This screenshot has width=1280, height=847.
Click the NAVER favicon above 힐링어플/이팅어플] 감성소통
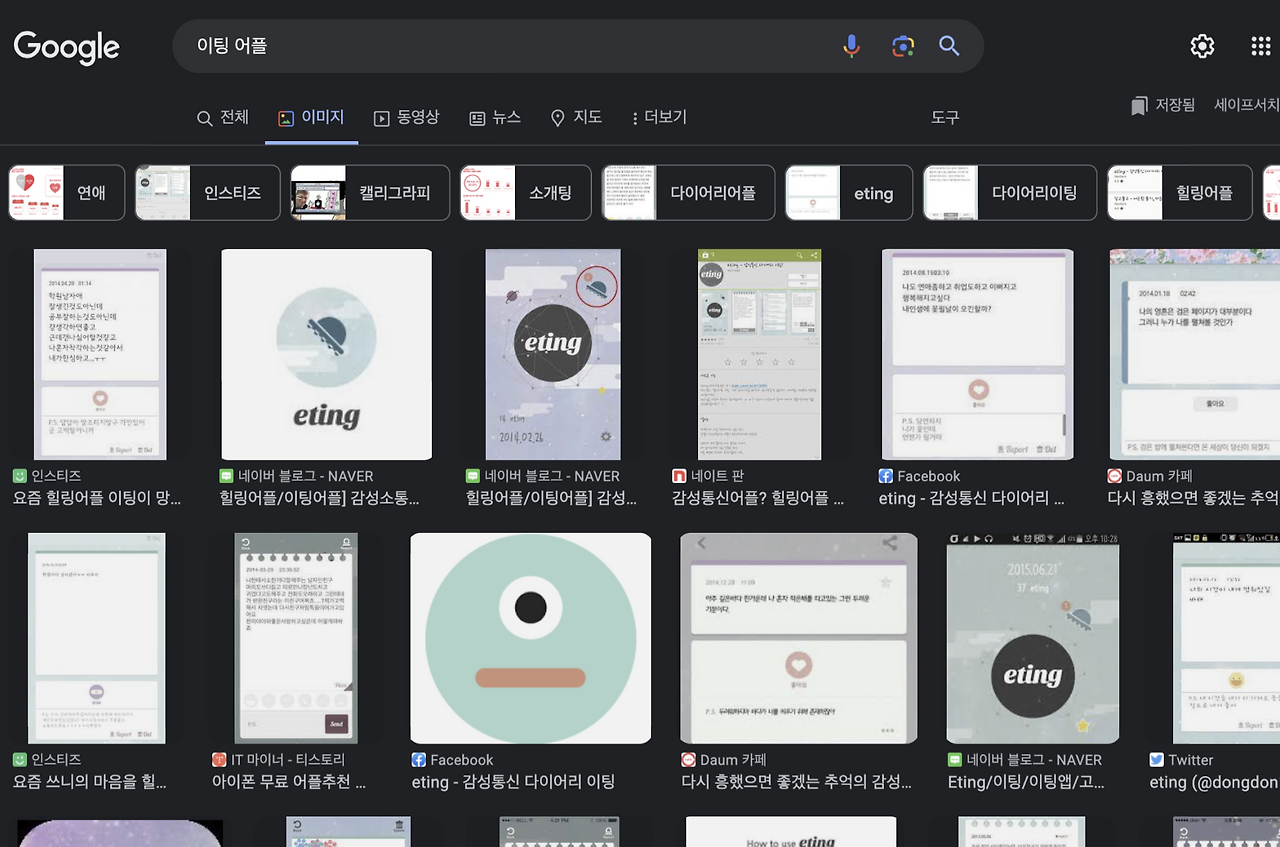226,476
